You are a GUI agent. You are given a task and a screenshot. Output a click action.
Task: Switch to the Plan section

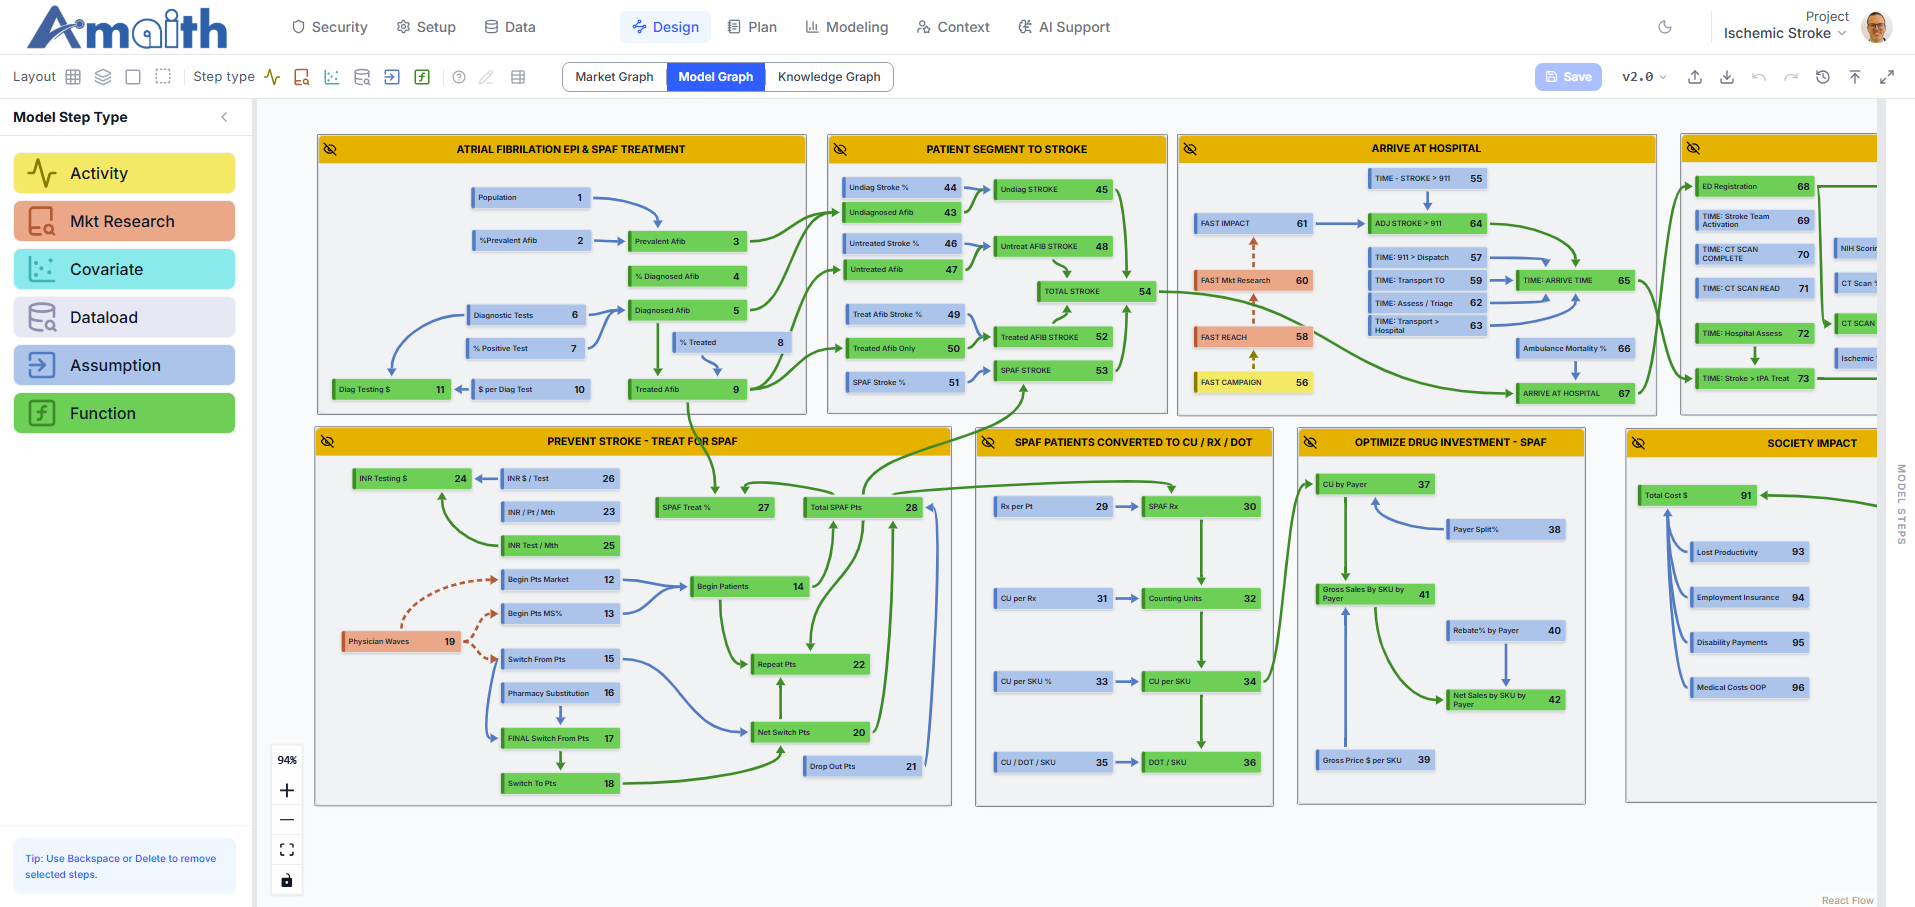752,27
